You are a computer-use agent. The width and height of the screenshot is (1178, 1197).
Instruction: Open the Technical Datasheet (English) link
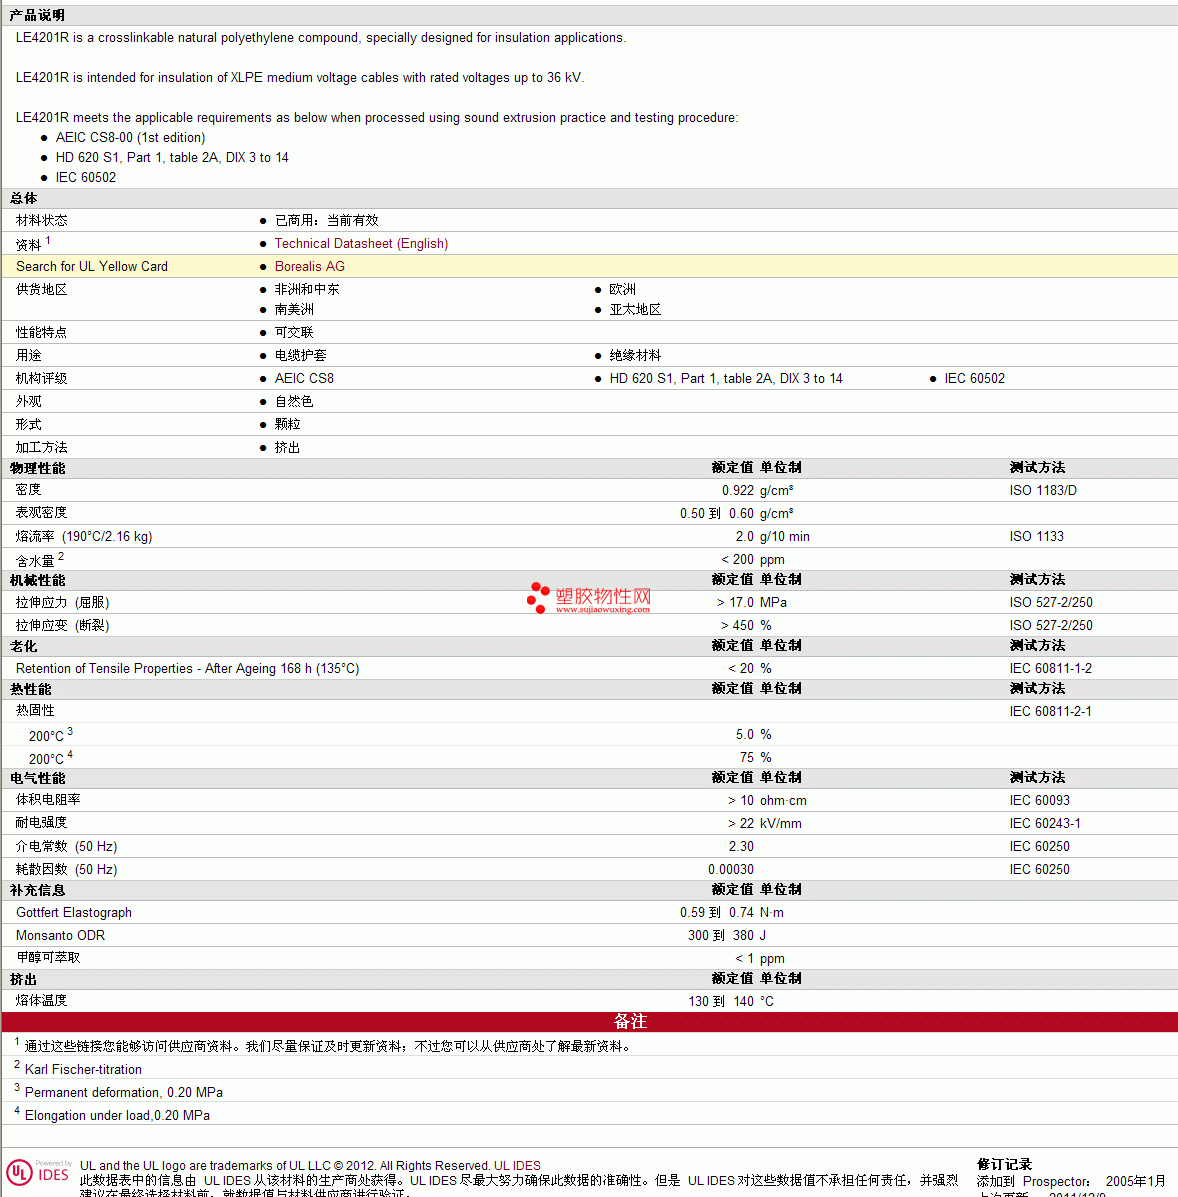click(361, 244)
